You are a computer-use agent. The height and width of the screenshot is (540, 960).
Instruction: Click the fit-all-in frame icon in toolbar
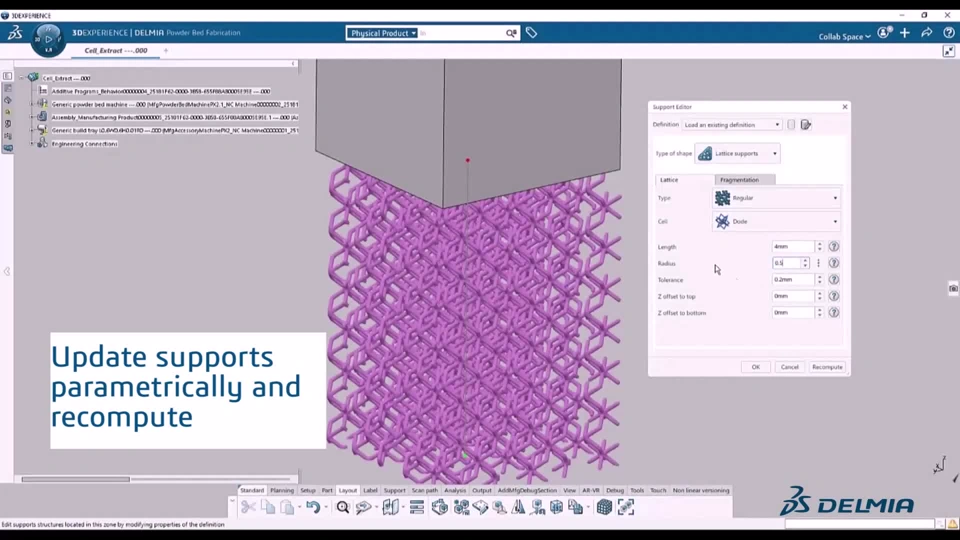click(626, 507)
